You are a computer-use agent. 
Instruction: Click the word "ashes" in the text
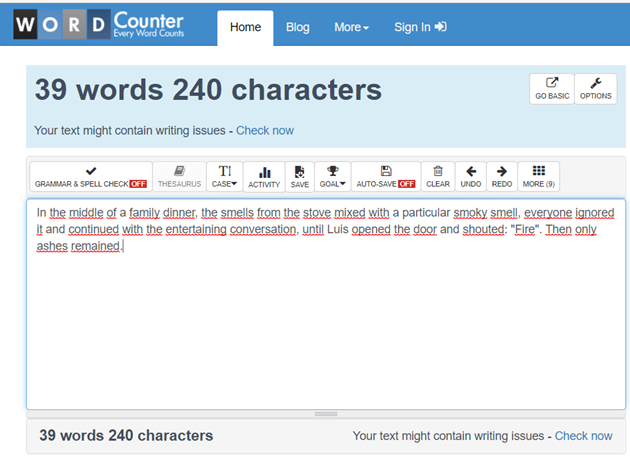[52, 246]
